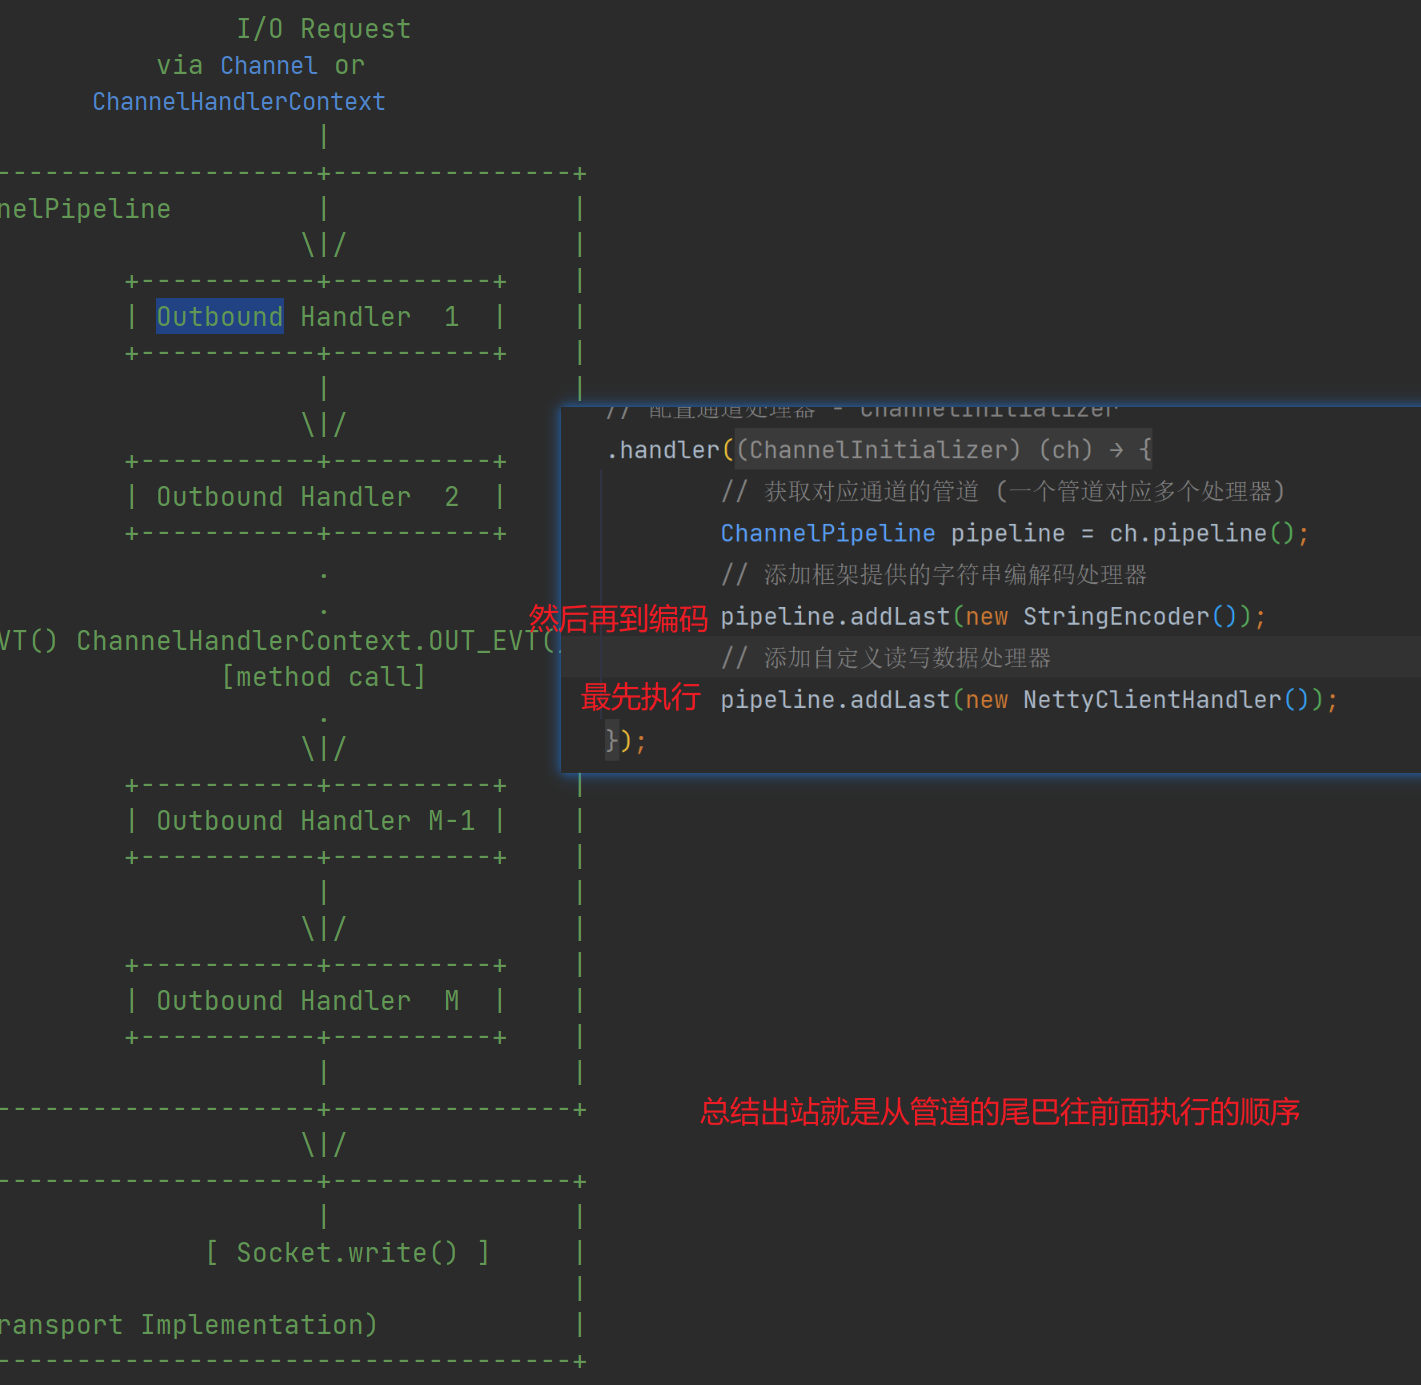Viewport: 1421px width, 1385px height.
Task: Click the comment "// 获取对应通道的管道"
Action: click(x=850, y=491)
